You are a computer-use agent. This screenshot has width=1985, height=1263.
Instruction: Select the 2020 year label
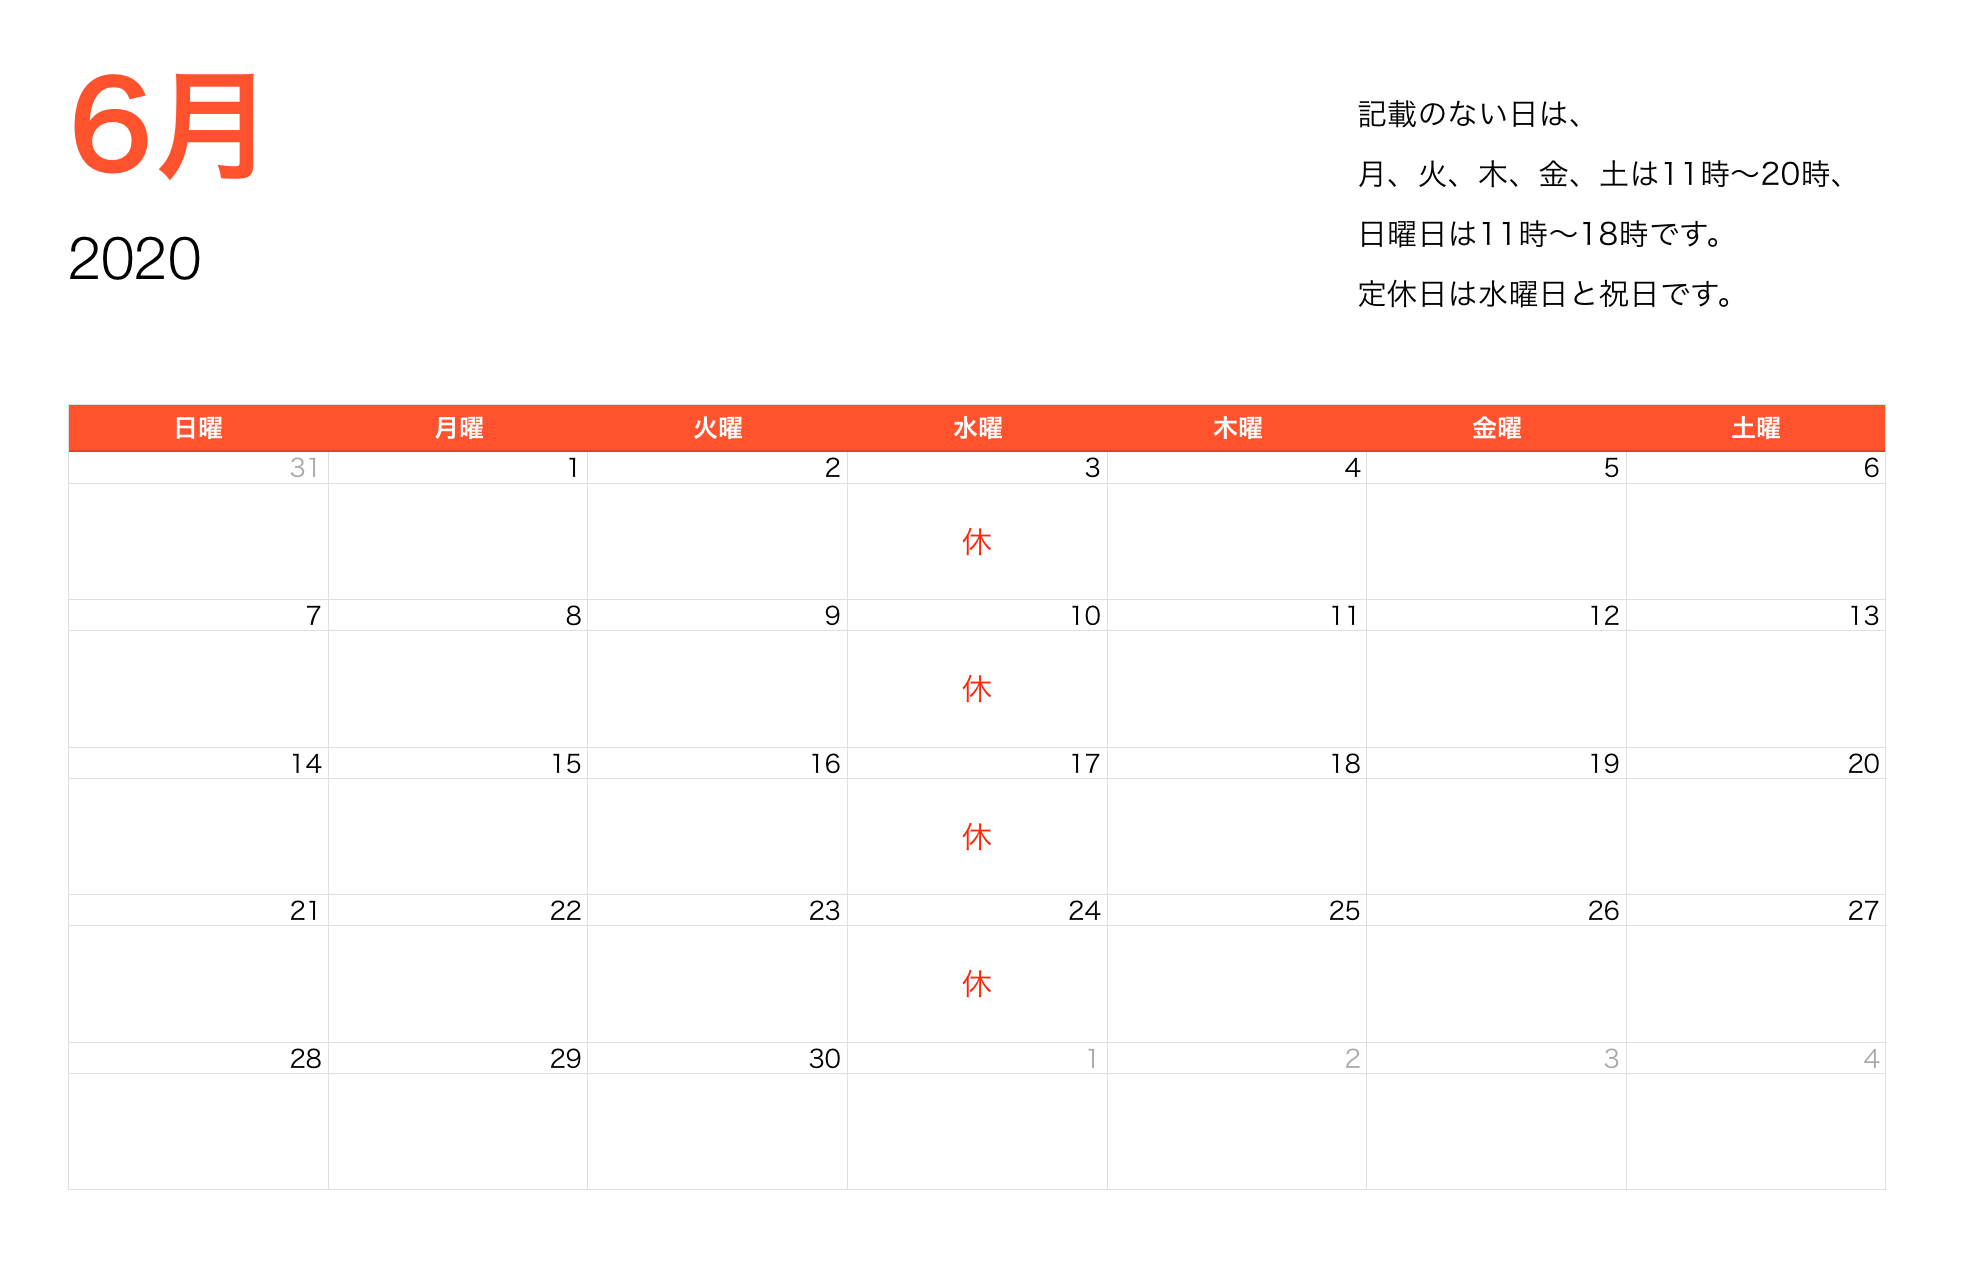134,259
